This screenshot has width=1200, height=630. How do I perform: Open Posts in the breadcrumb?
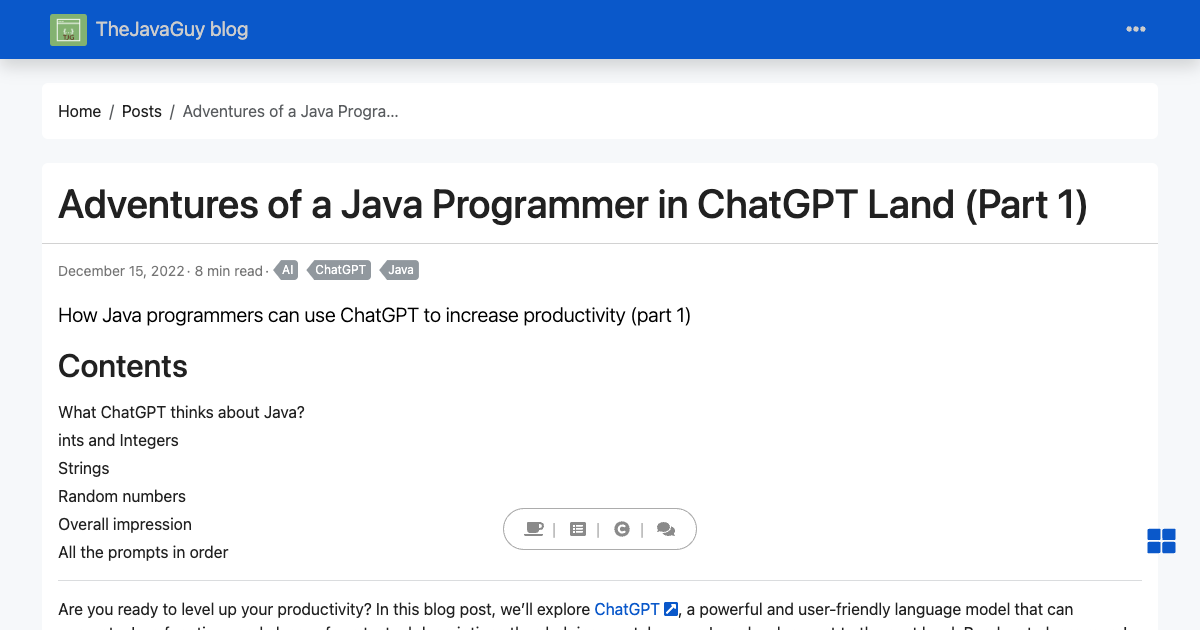(x=142, y=111)
